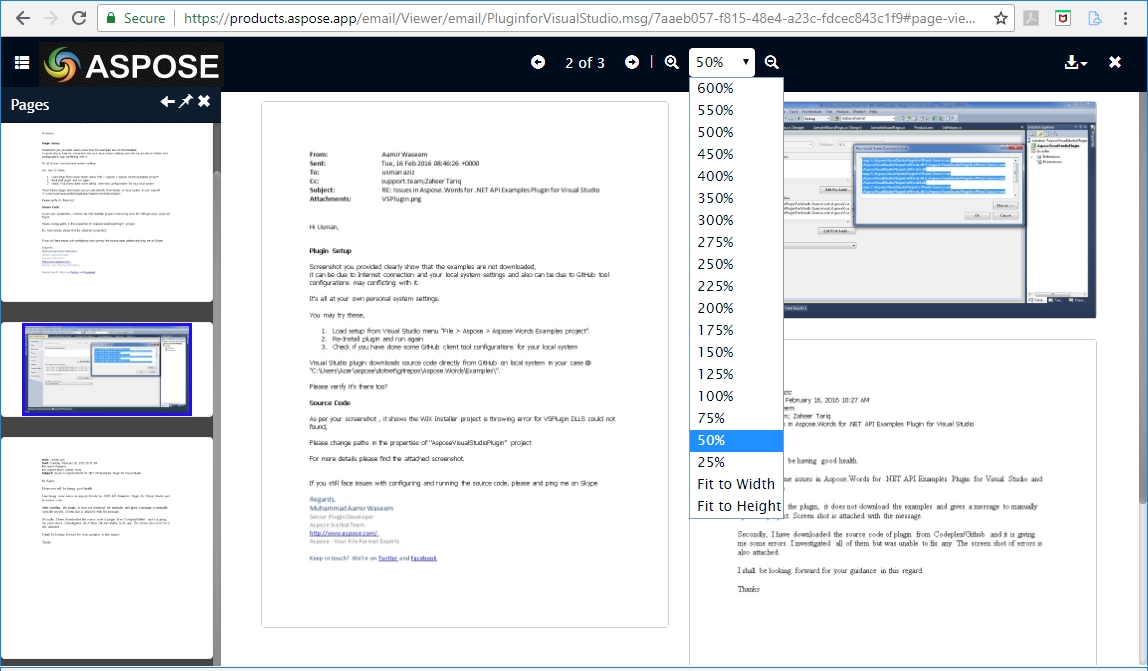The width and height of the screenshot is (1148, 671).
Task: Click the browser address bar URL
Action: (x=579, y=18)
